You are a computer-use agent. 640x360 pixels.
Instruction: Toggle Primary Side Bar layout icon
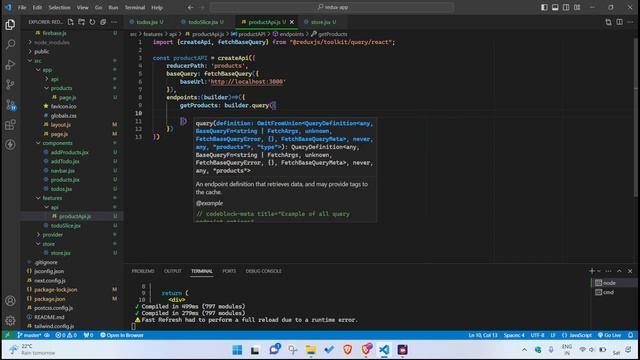pyautogui.click(x=544, y=7)
